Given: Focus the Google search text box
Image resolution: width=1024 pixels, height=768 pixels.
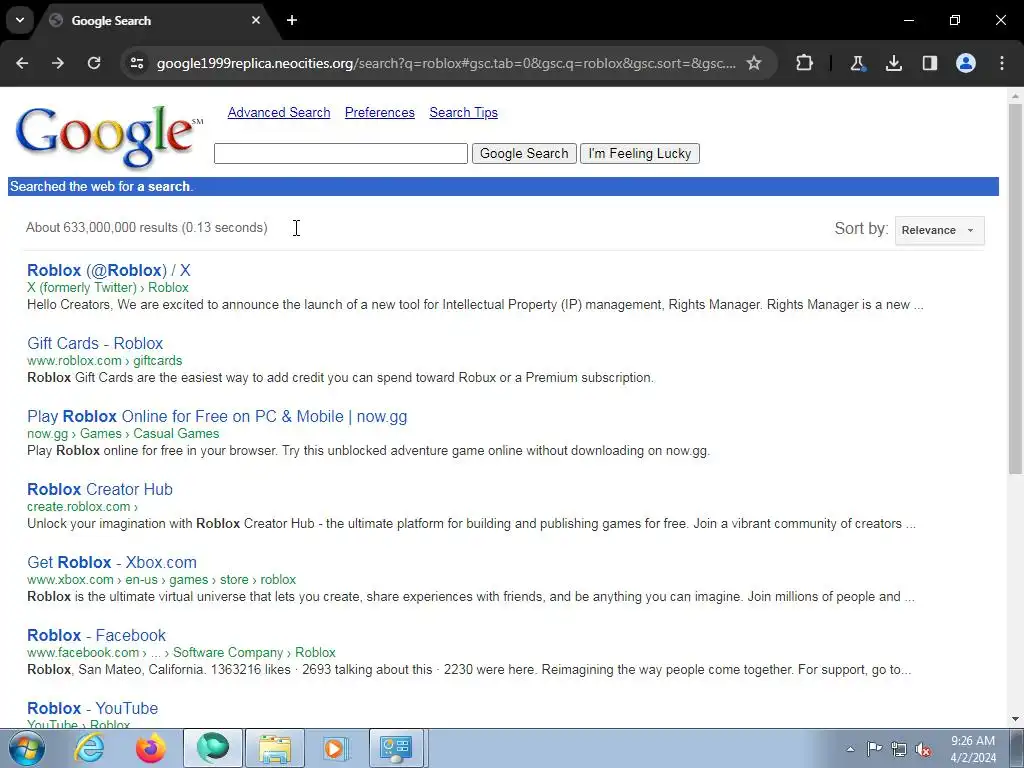Looking at the screenshot, I should (x=341, y=153).
